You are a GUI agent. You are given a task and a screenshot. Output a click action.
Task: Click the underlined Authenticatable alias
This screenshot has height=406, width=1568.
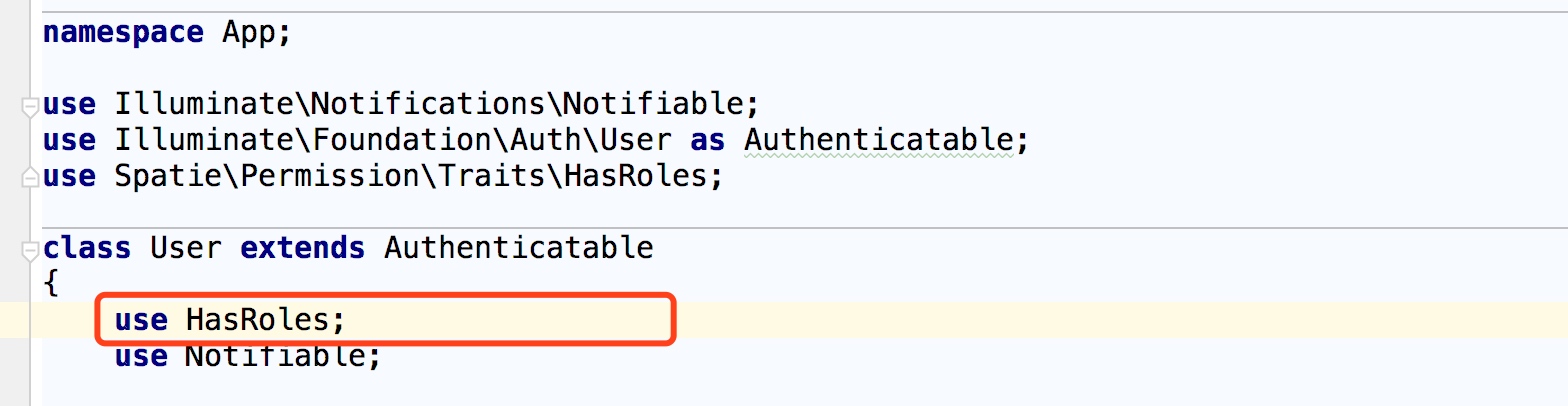[878, 140]
